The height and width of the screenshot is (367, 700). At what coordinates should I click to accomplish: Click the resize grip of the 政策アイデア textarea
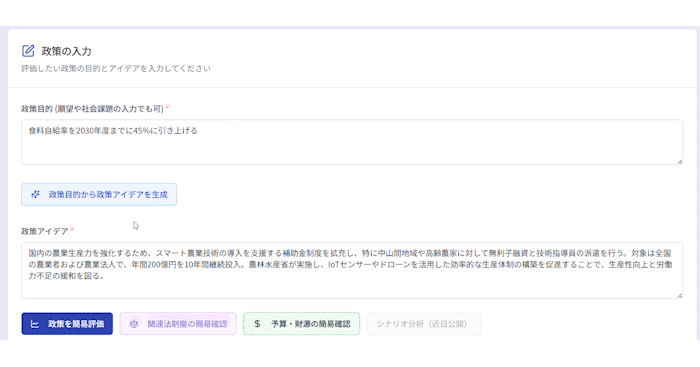(x=679, y=296)
